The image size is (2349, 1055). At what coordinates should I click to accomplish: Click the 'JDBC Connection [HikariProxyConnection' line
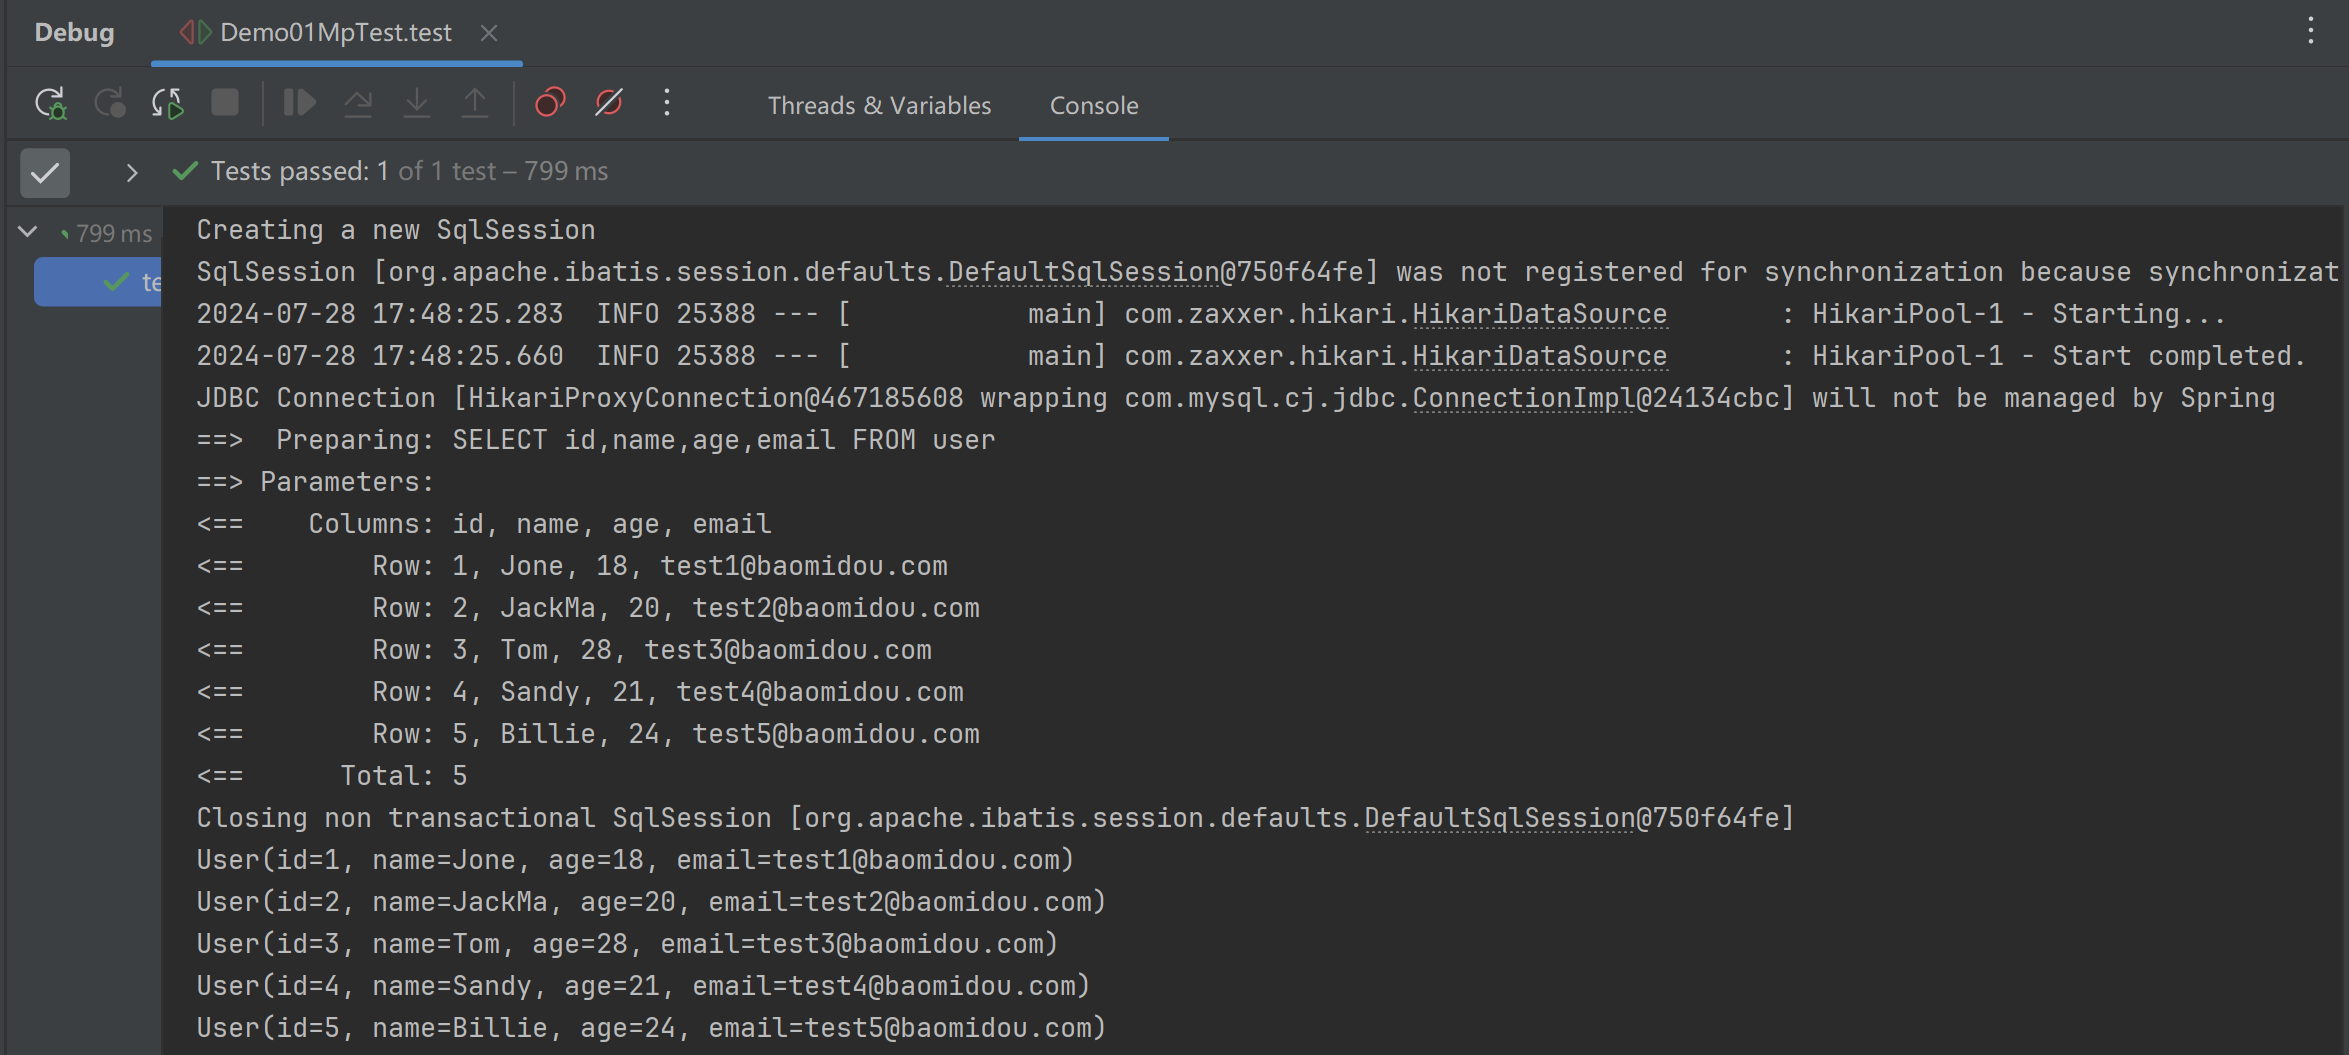coord(1236,398)
